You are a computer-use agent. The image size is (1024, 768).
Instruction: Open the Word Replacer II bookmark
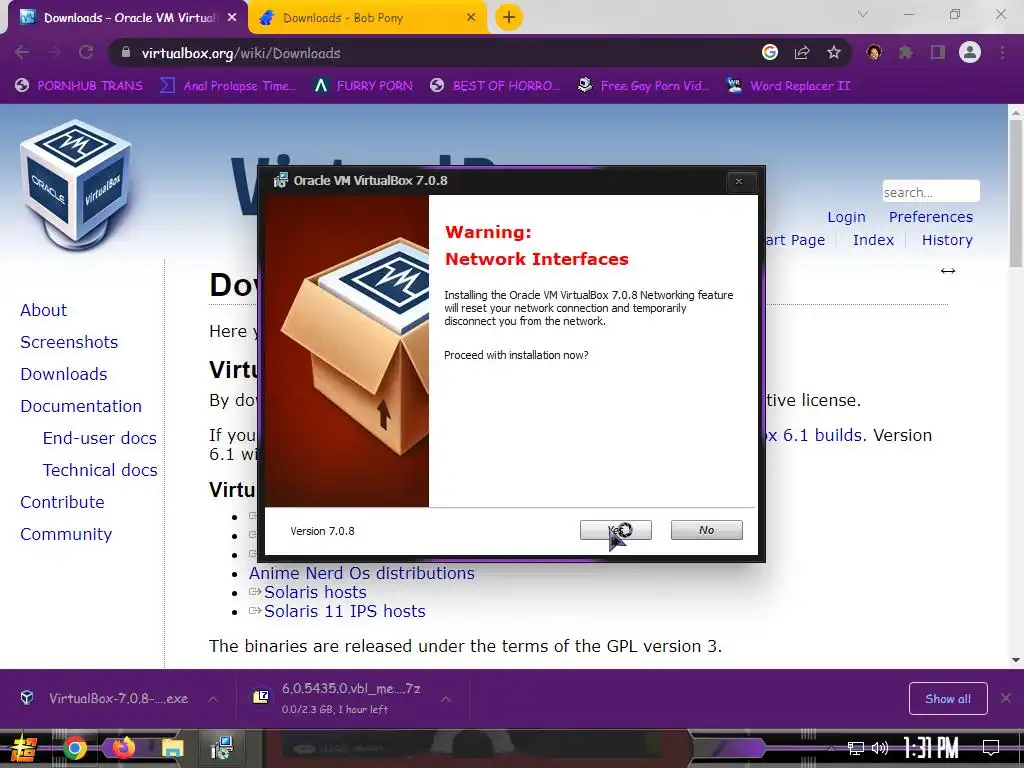[x=789, y=86]
